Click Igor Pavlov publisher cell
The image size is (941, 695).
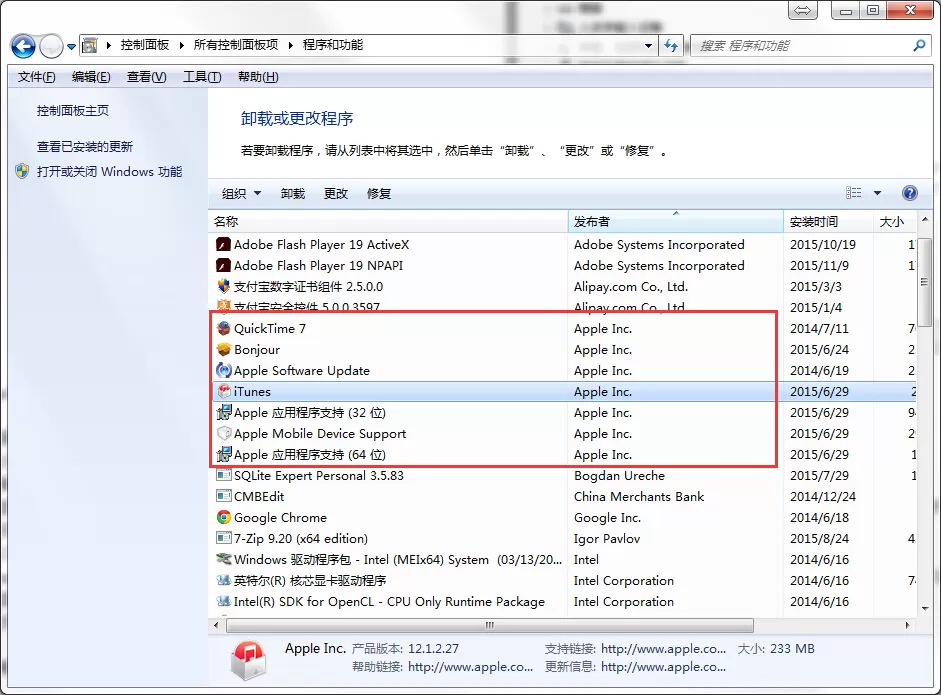(607, 539)
